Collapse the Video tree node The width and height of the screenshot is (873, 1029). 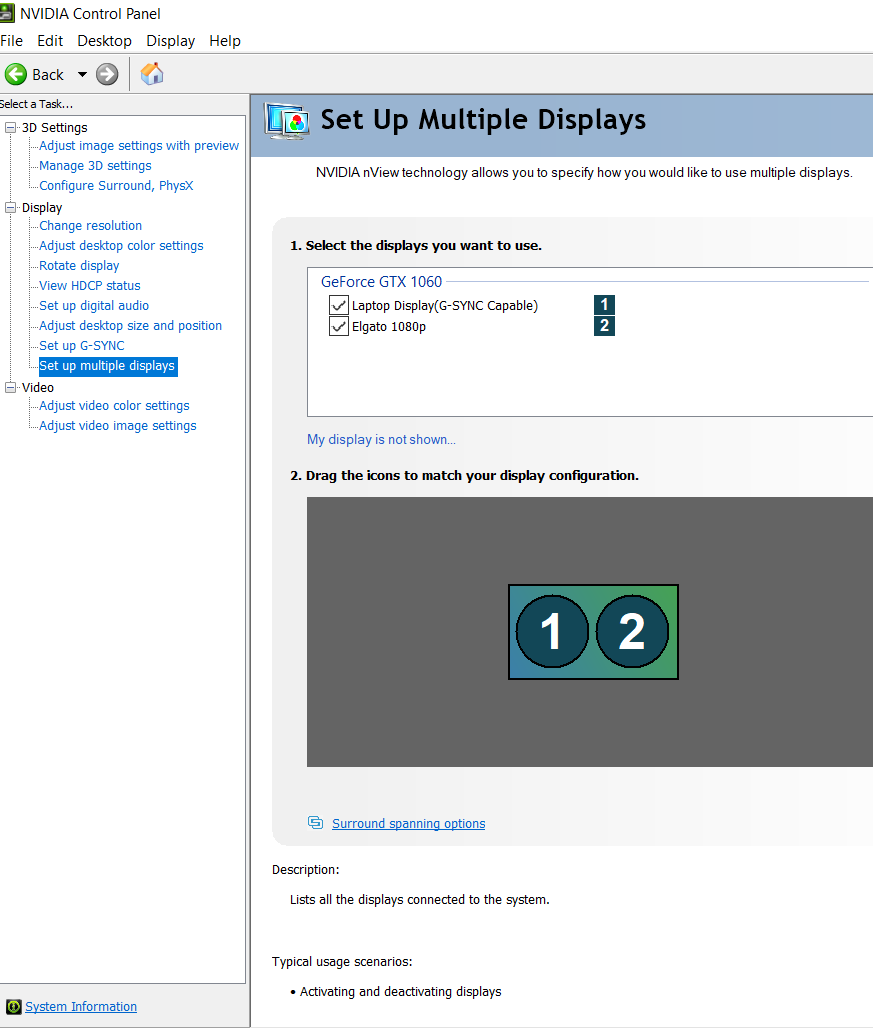point(11,387)
